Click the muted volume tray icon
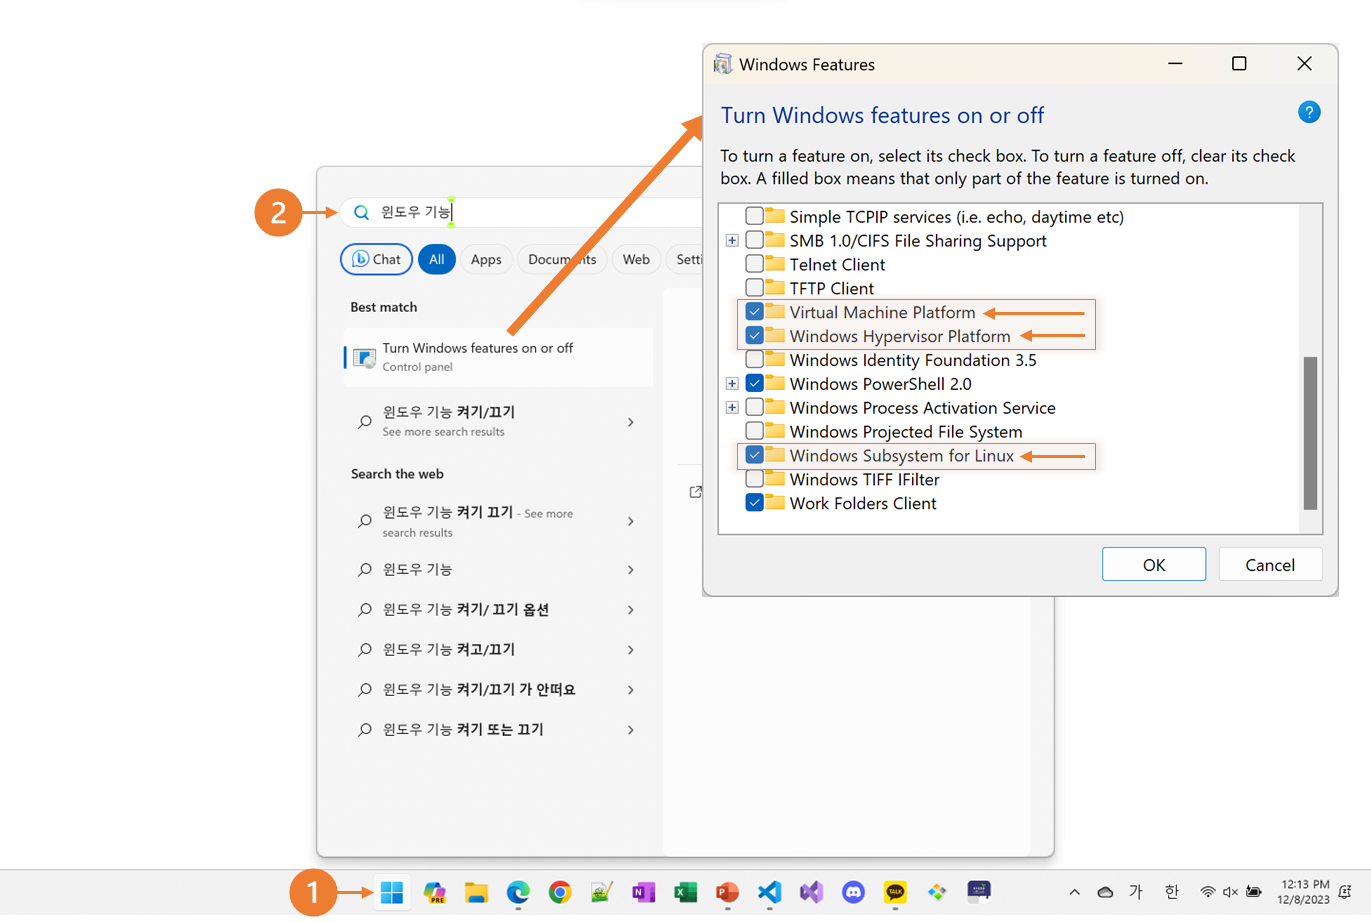 (x=1230, y=892)
